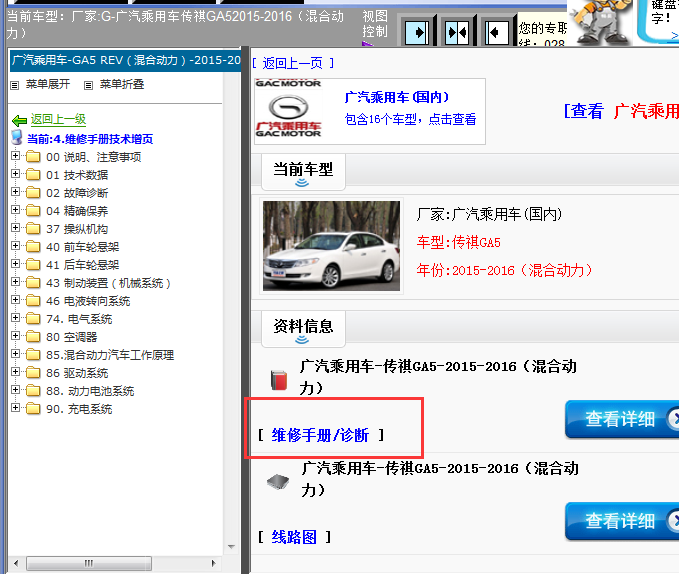Click the 返回上一页 link
The width and height of the screenshot is (679, 574).
click(293, 64)
